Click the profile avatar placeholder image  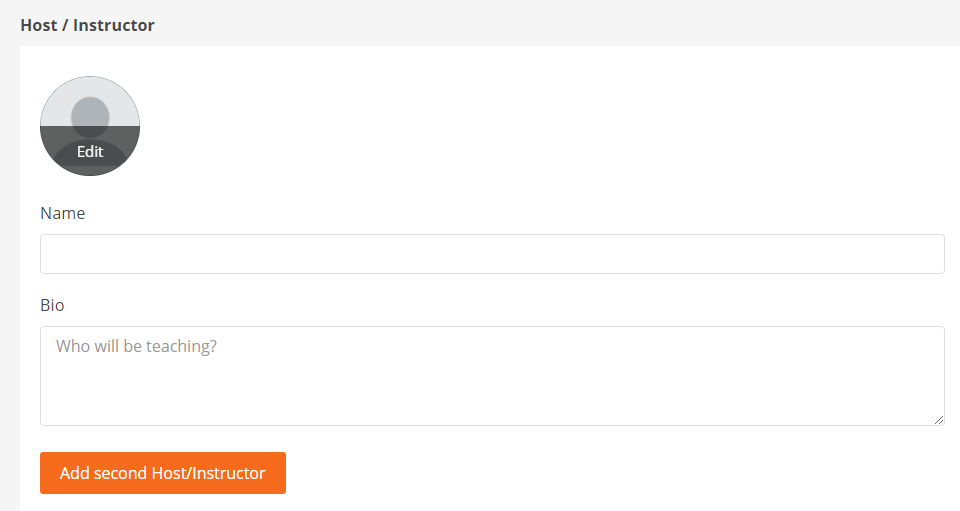pyautogui.click(x=90, y=126)
